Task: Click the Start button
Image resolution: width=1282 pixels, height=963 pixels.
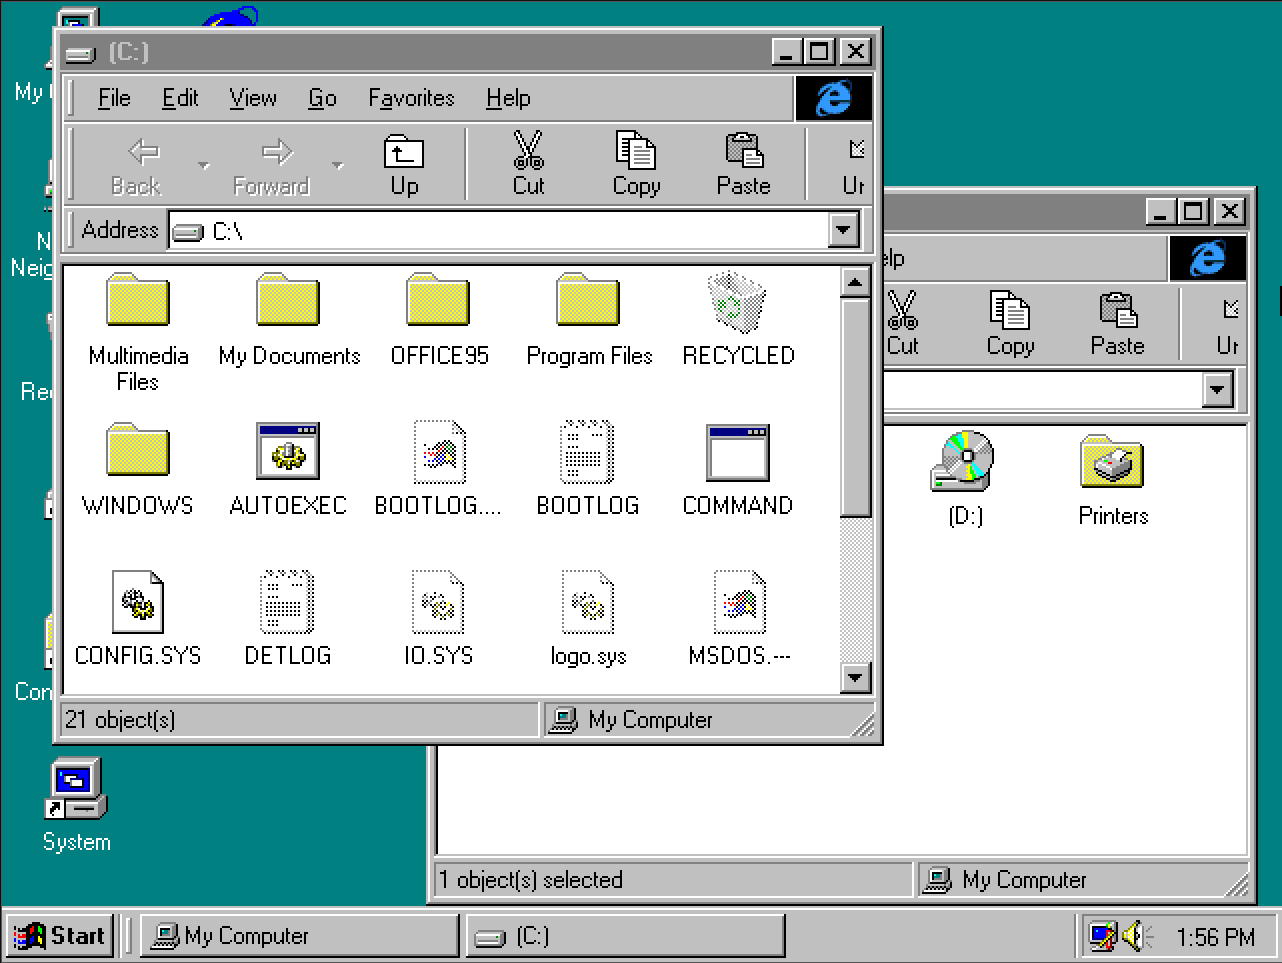Action: coord(60,936)
